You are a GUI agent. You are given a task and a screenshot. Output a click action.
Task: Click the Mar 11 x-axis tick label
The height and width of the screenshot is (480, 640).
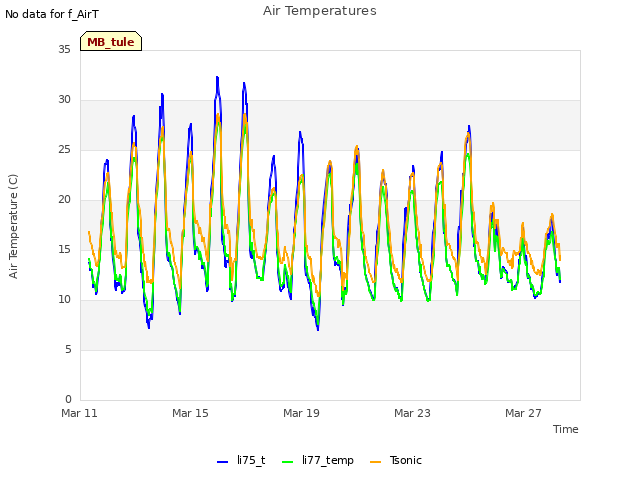[x=79, y=413]
